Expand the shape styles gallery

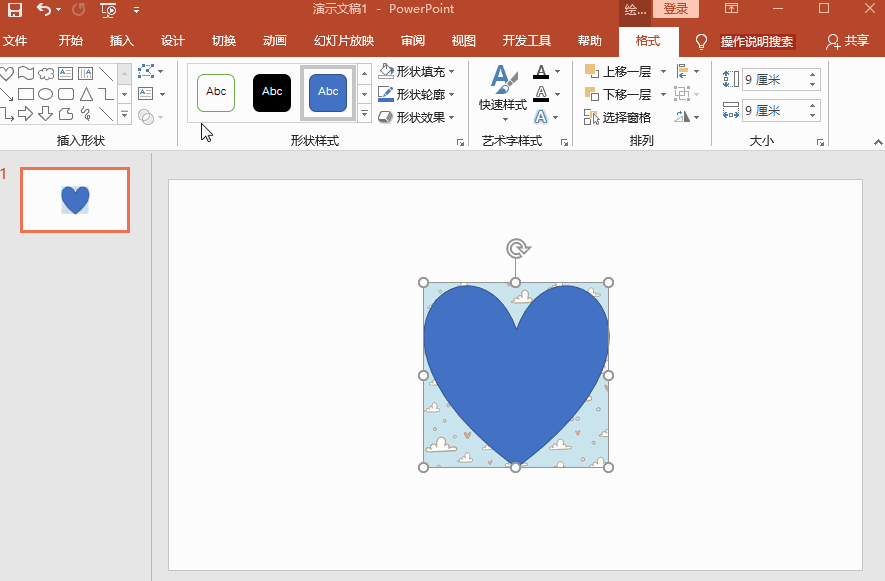[363, 112]
